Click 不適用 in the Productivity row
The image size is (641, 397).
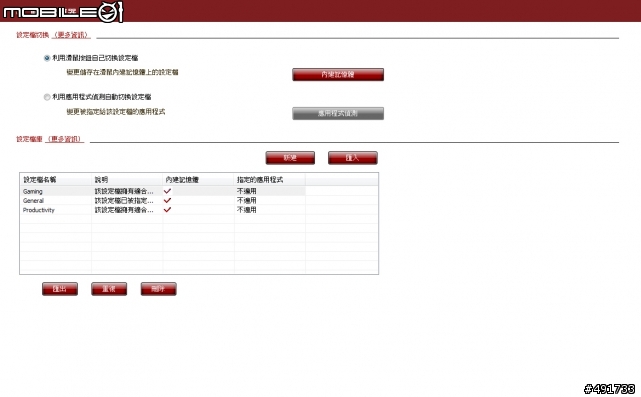coord(247,210)
